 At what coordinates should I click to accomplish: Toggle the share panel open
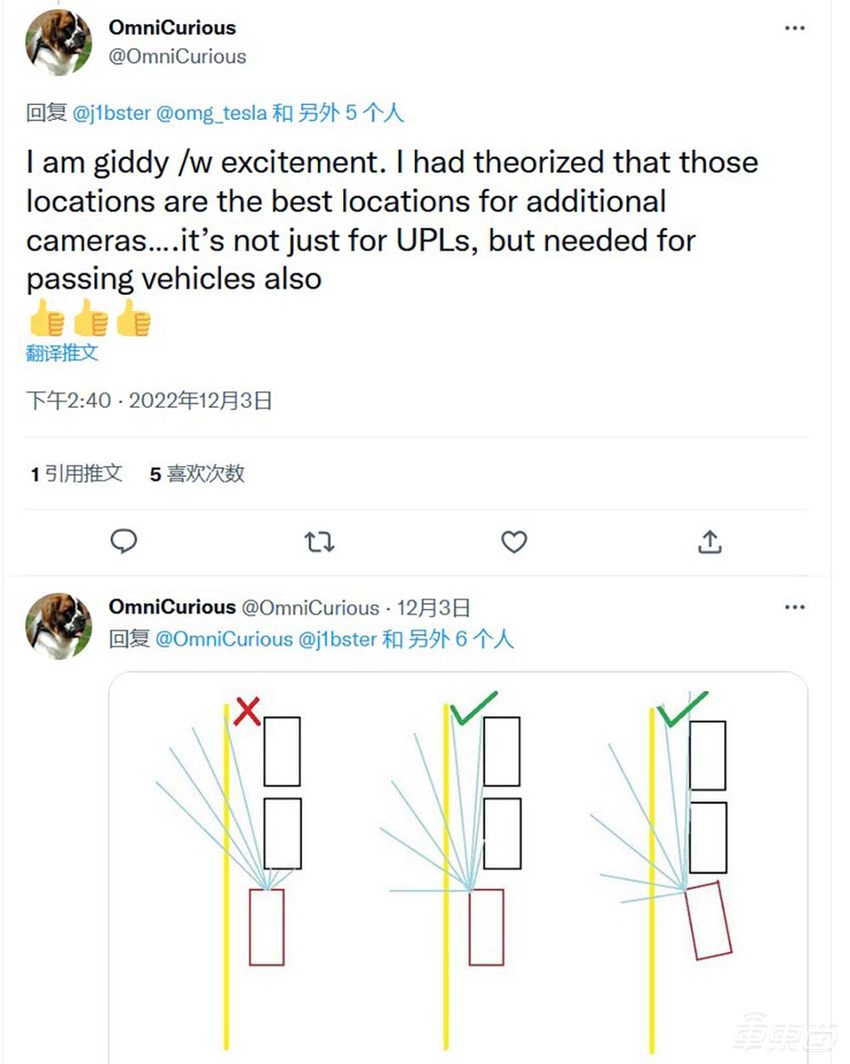(x=710, y=542)
